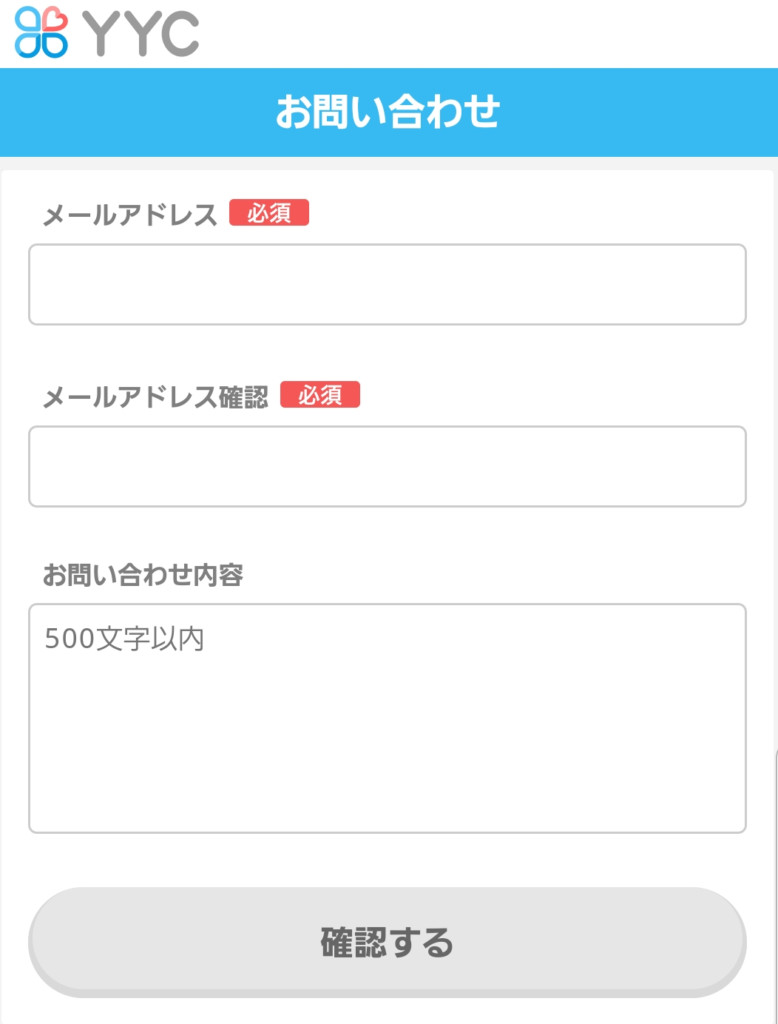Focus the メールアドレス確認 input field

pyautogui.click(x=387, y=466)
